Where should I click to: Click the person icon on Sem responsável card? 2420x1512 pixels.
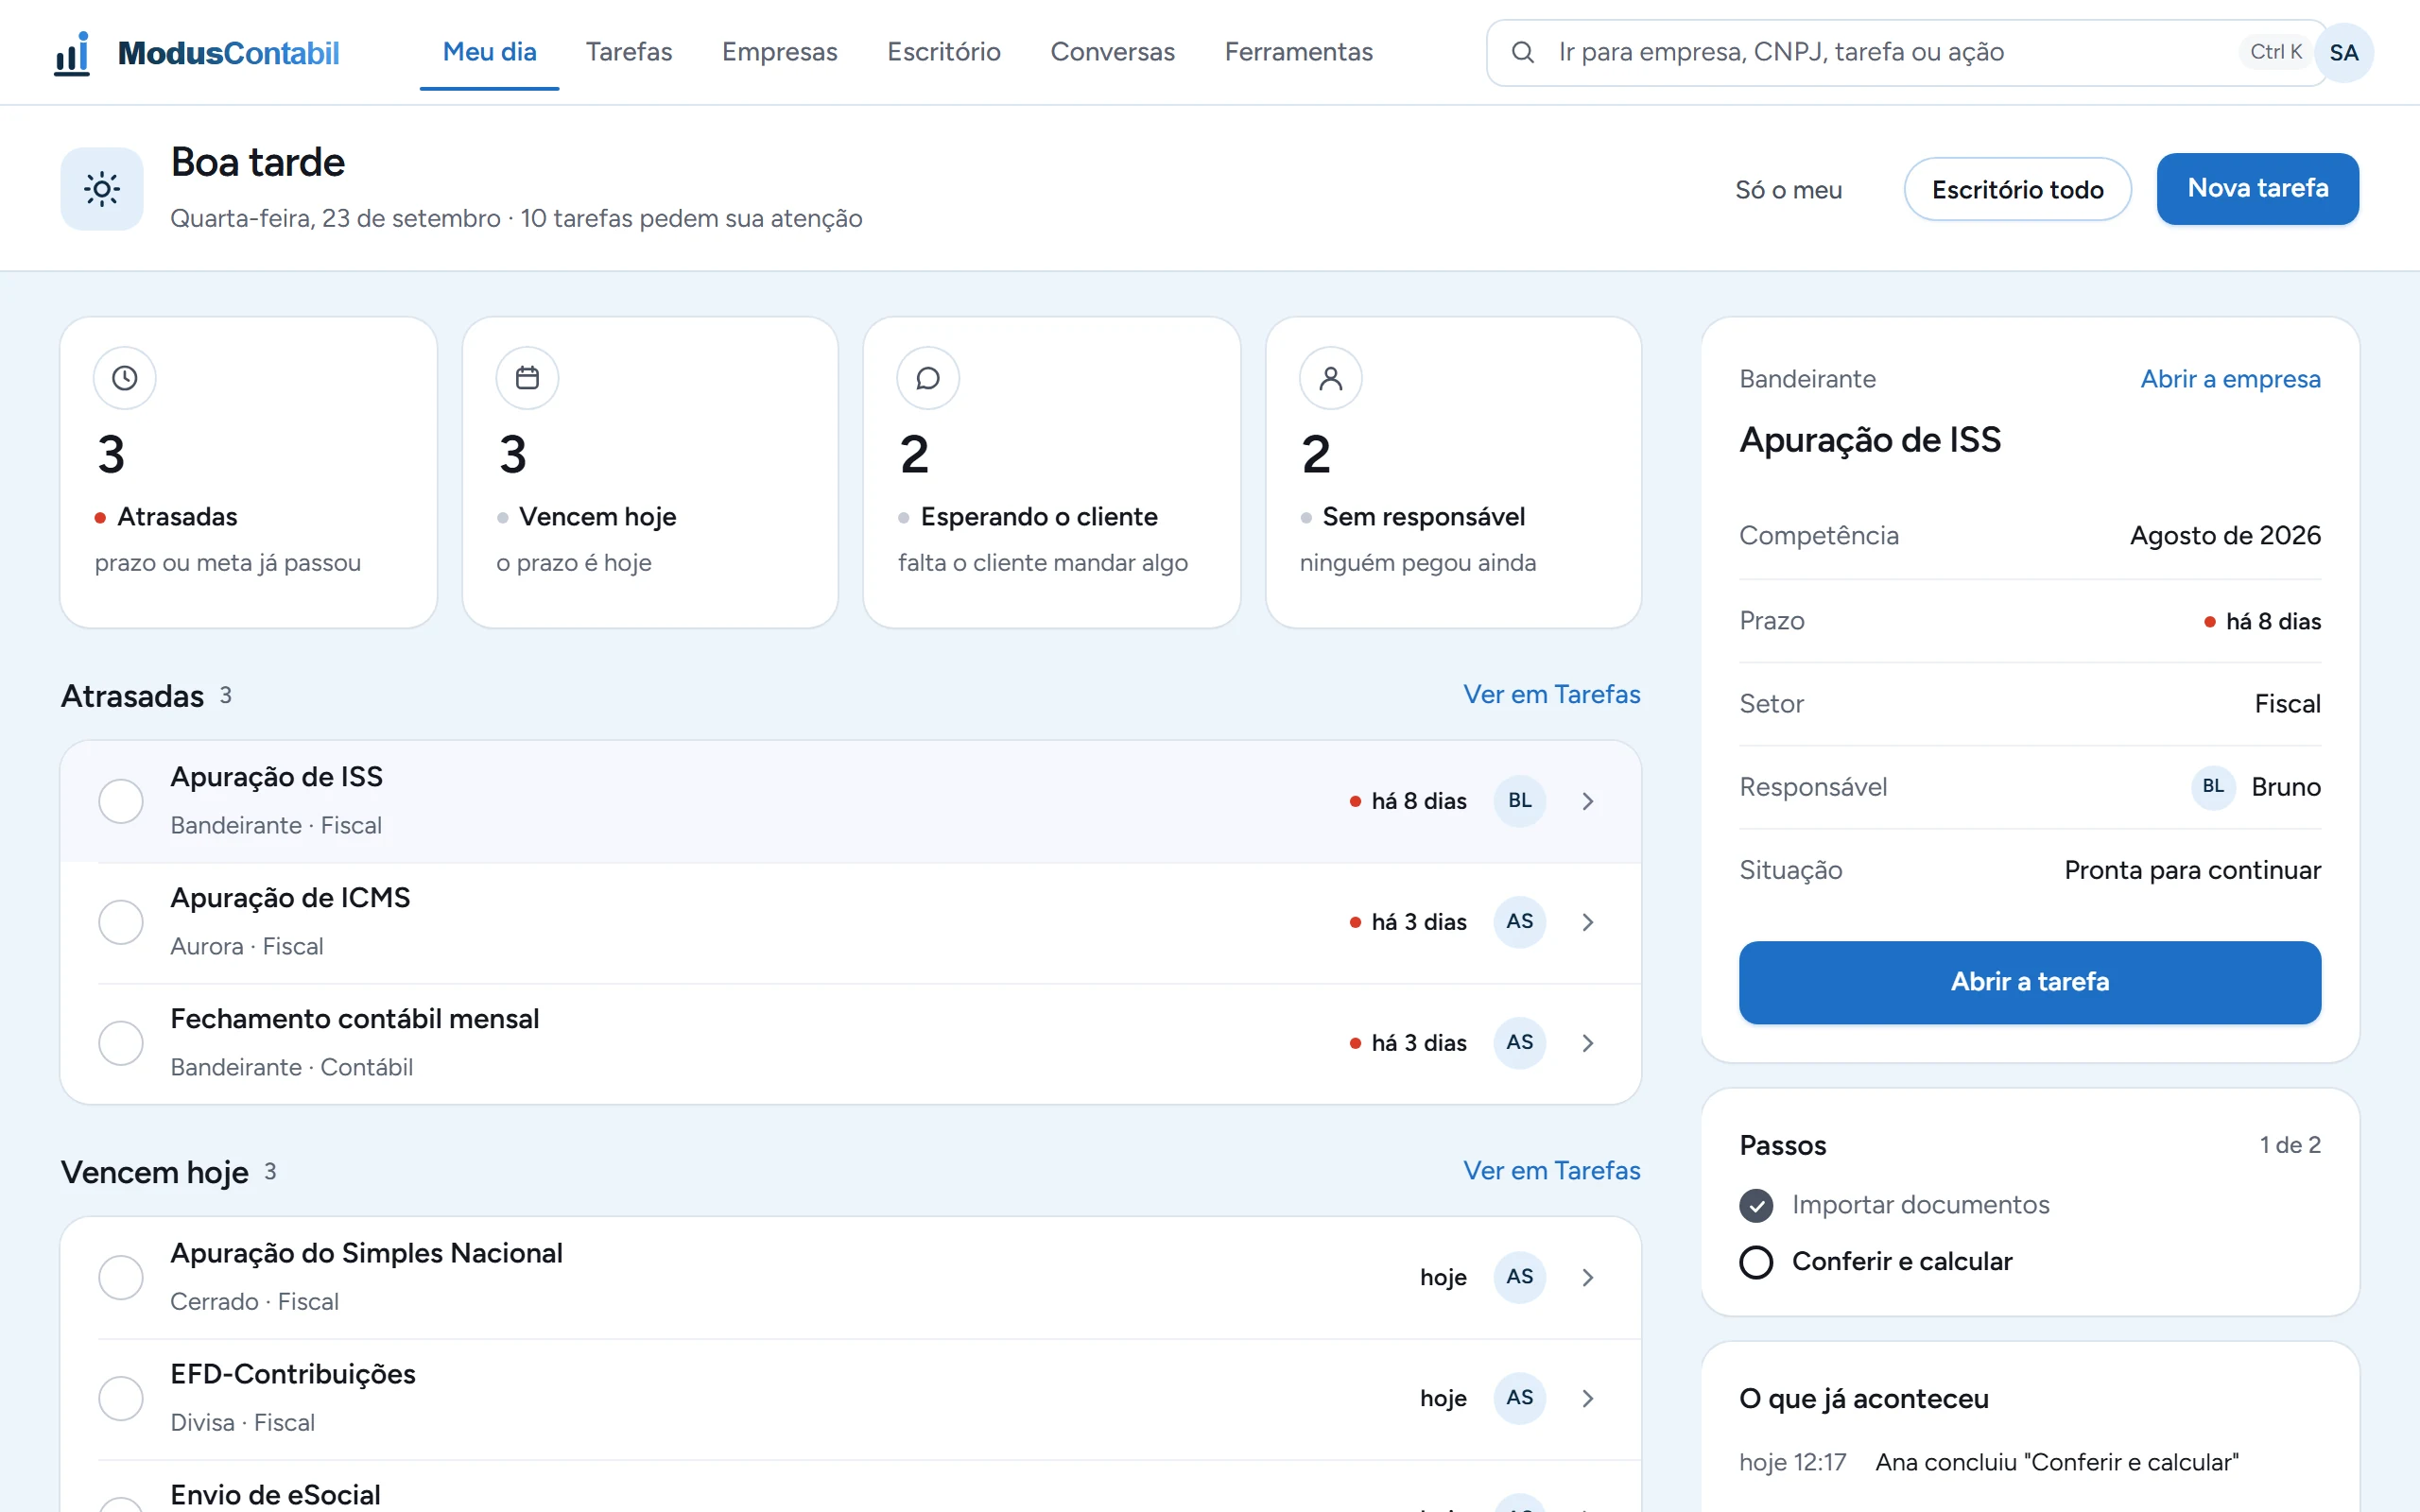(x=1331, y=378)
